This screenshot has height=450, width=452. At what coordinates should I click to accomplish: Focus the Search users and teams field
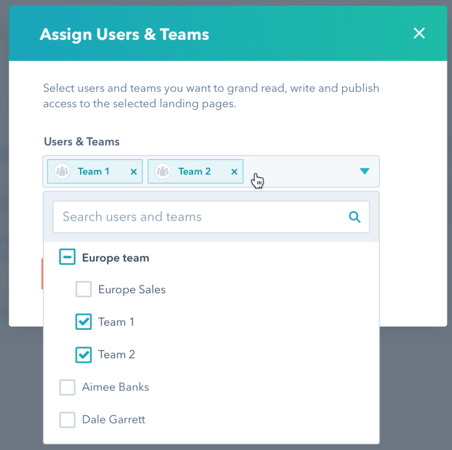click(x=211, y=217)
